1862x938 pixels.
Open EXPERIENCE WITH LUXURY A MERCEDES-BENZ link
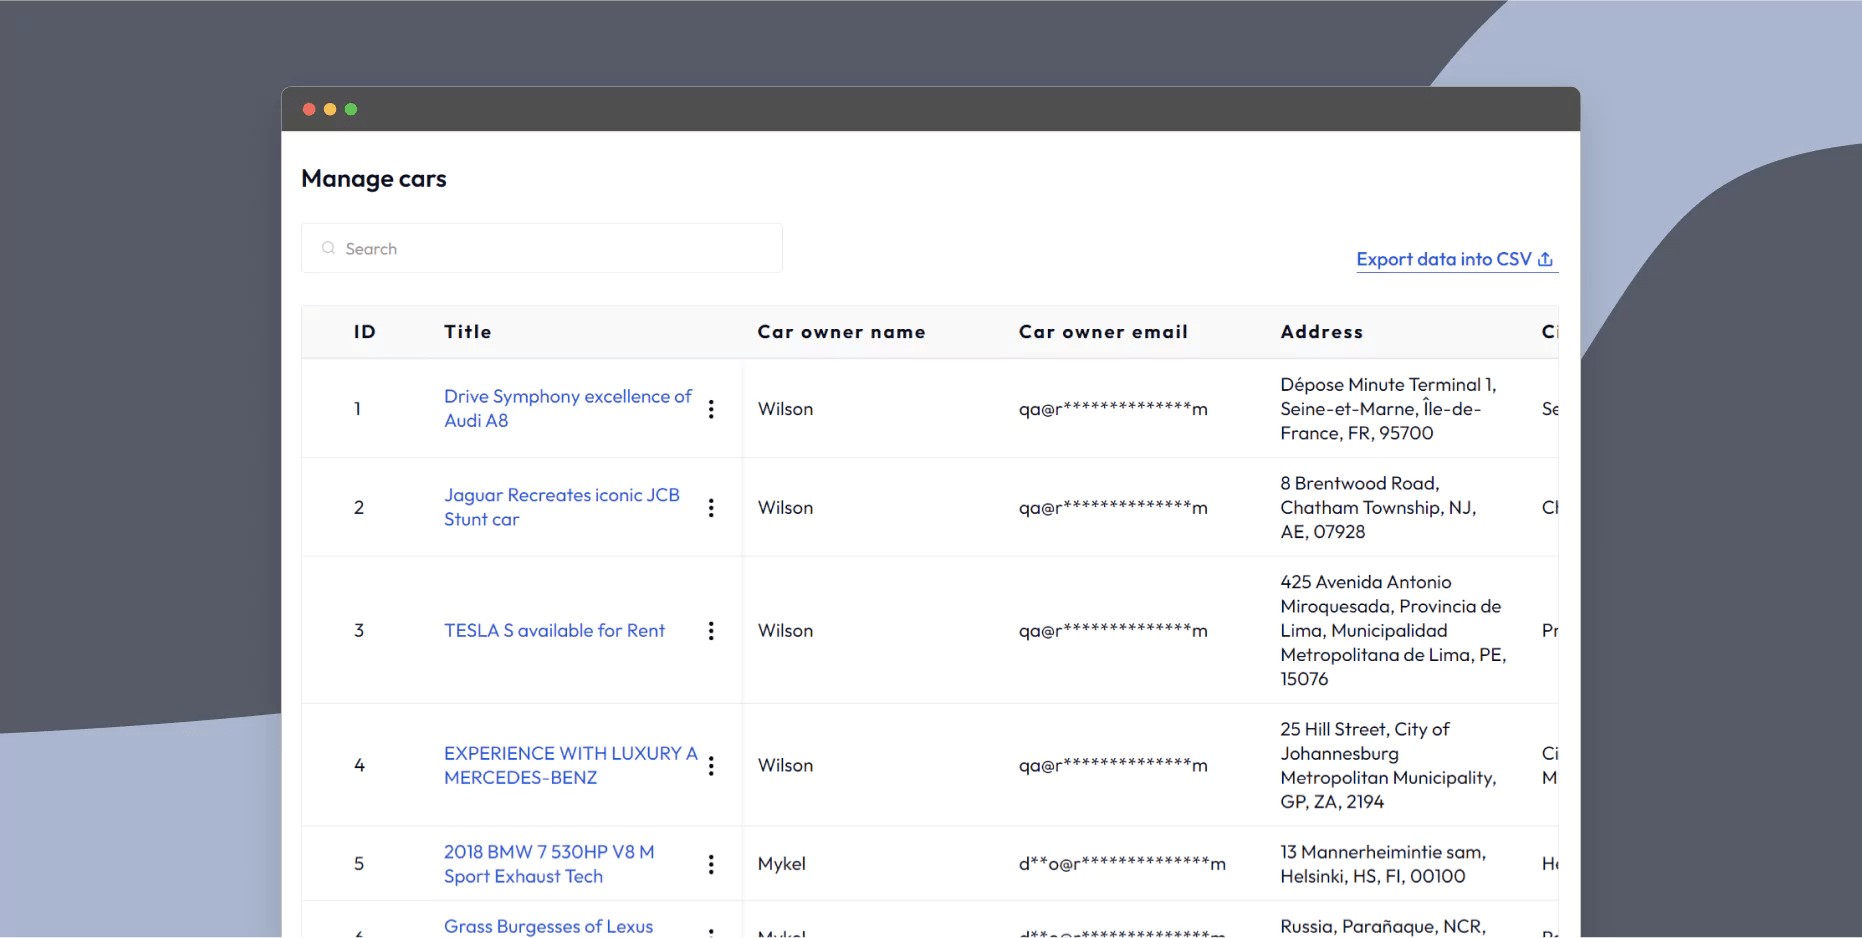(x=571, y=766)
